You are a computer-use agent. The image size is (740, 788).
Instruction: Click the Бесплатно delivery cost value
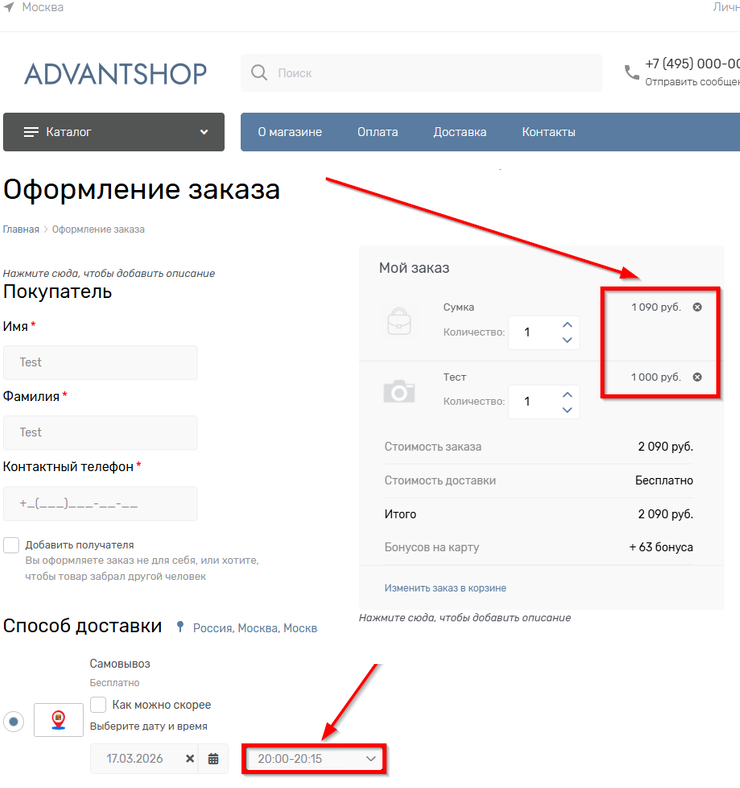(x=664, y=480)
